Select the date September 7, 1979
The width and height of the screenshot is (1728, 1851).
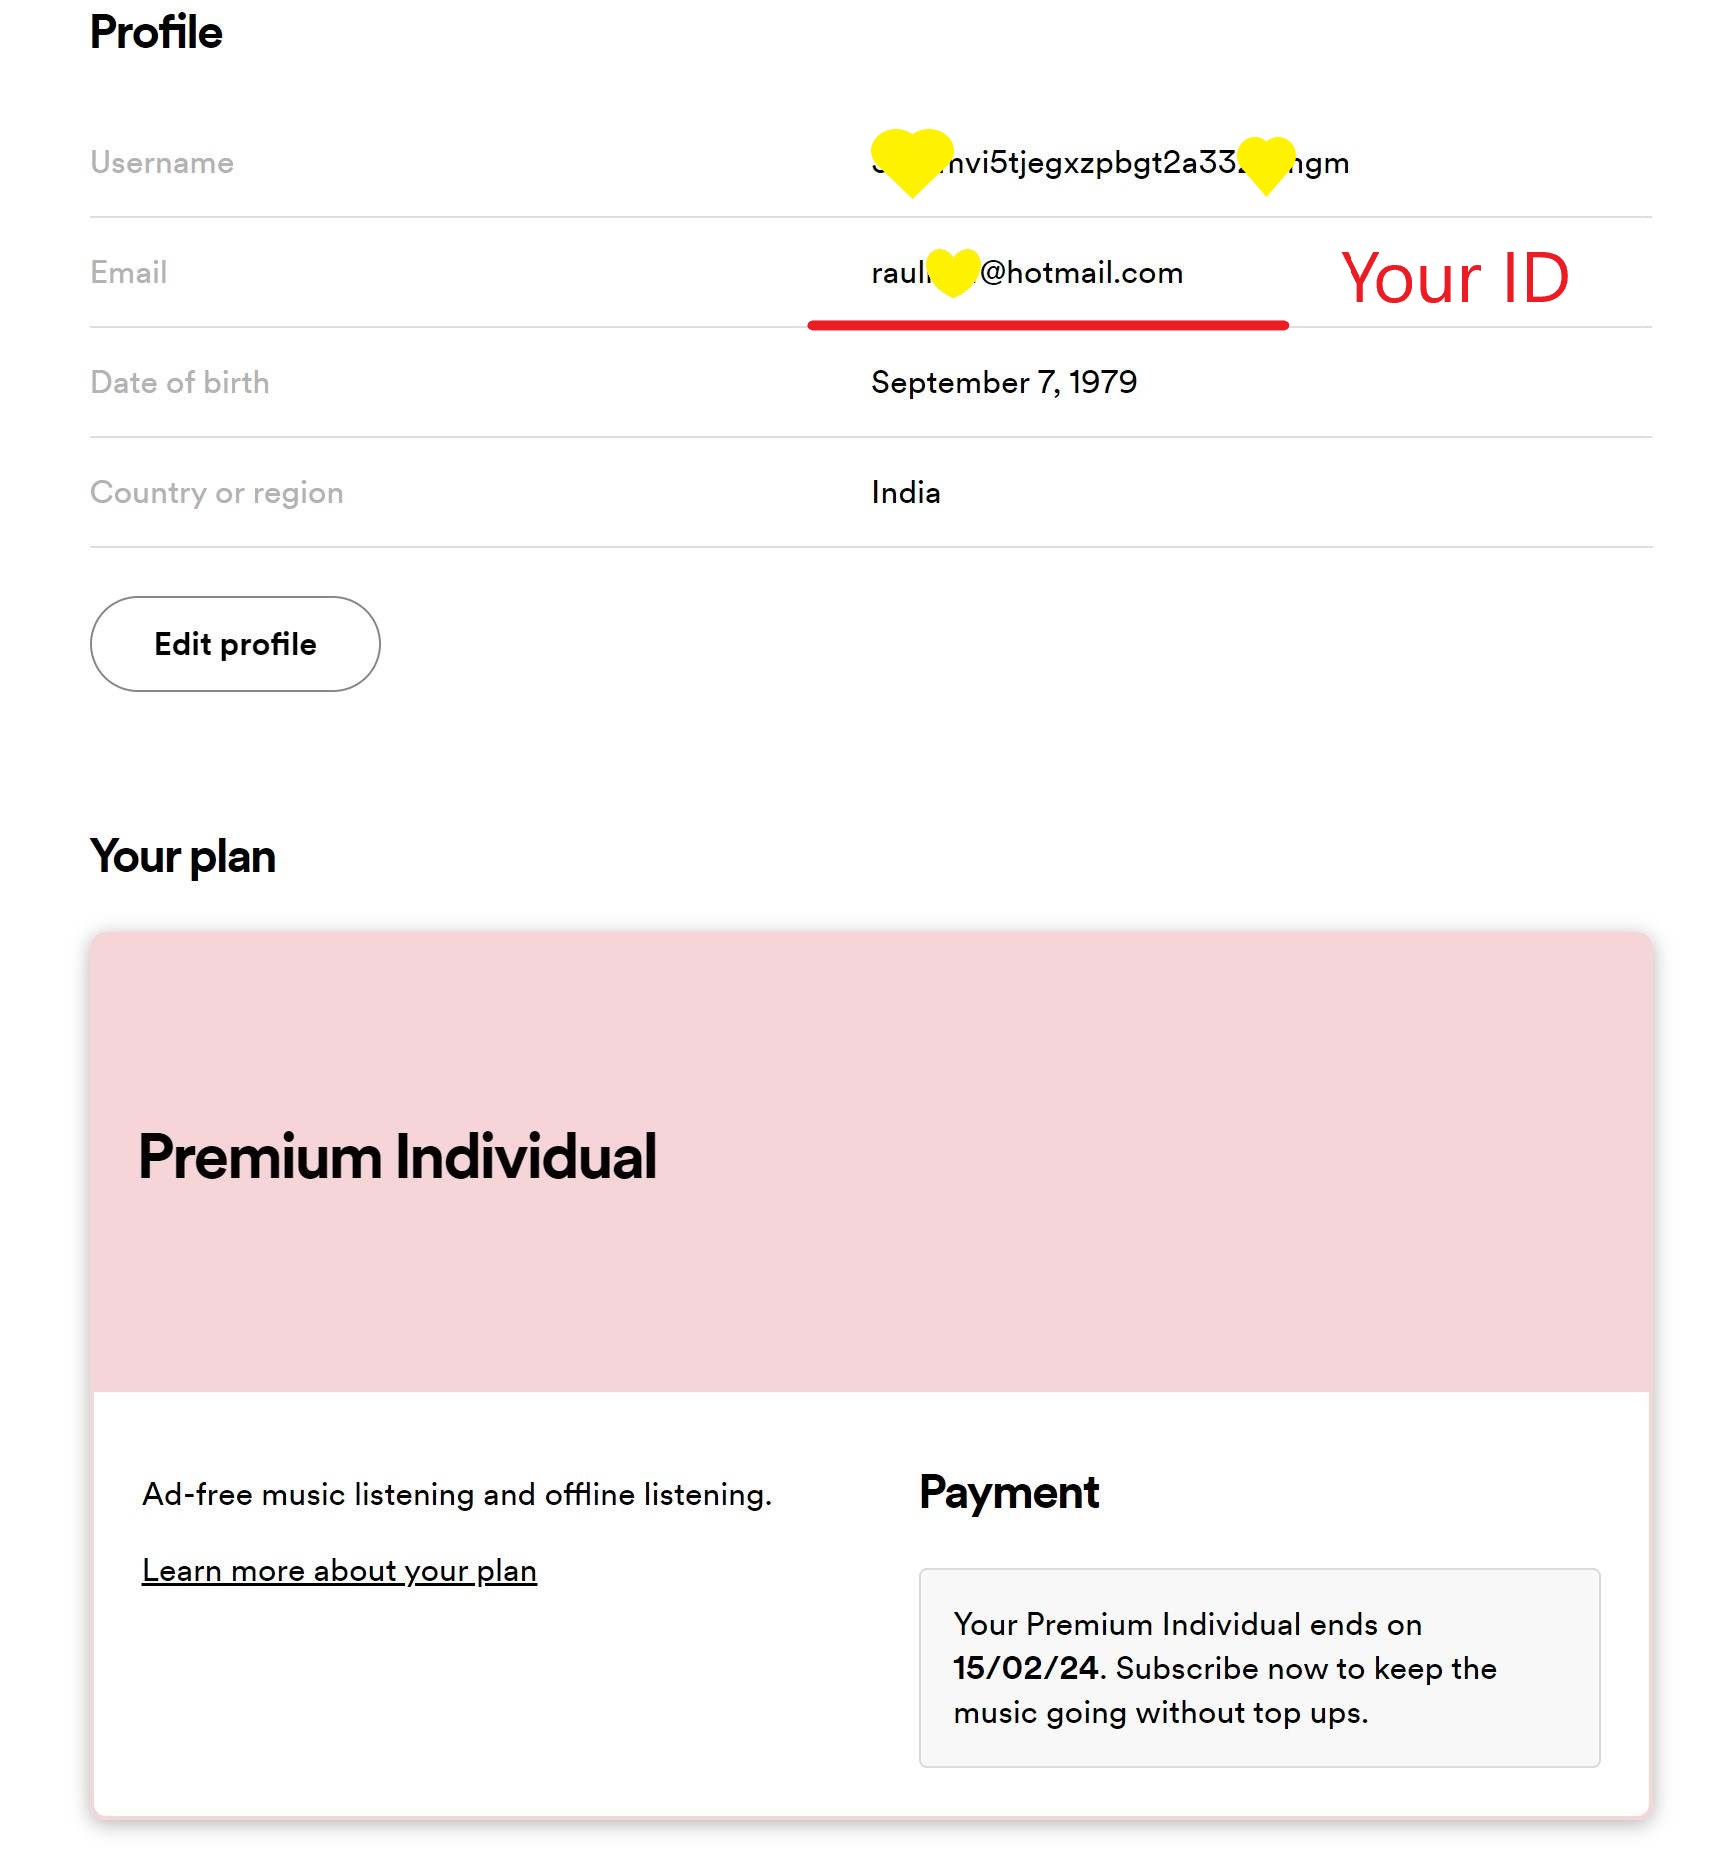click(x=1004, y=382)
